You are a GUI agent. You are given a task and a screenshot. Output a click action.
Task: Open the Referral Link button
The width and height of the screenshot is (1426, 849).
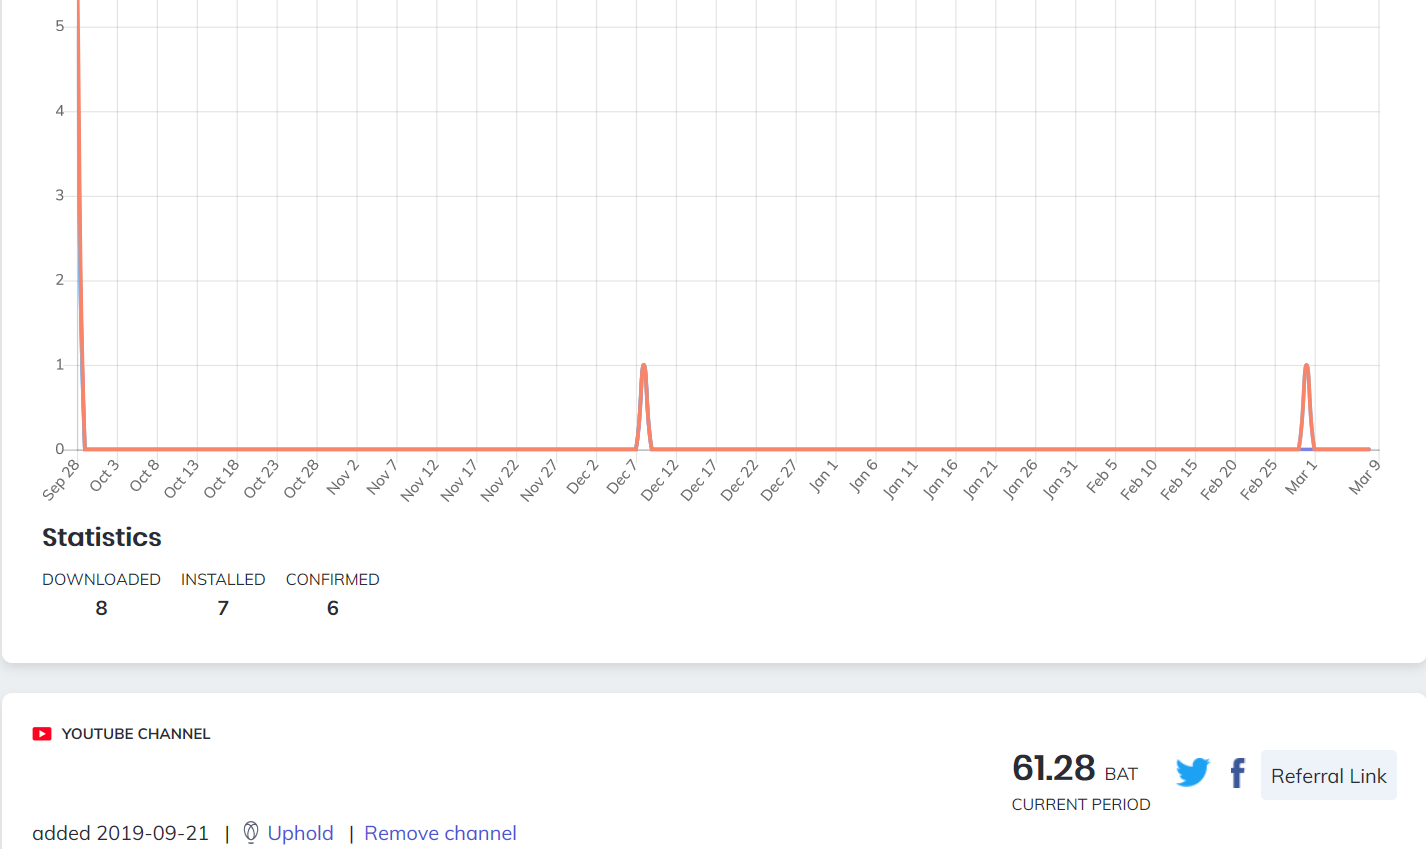pyautogui.click(x=1328, y=775)
